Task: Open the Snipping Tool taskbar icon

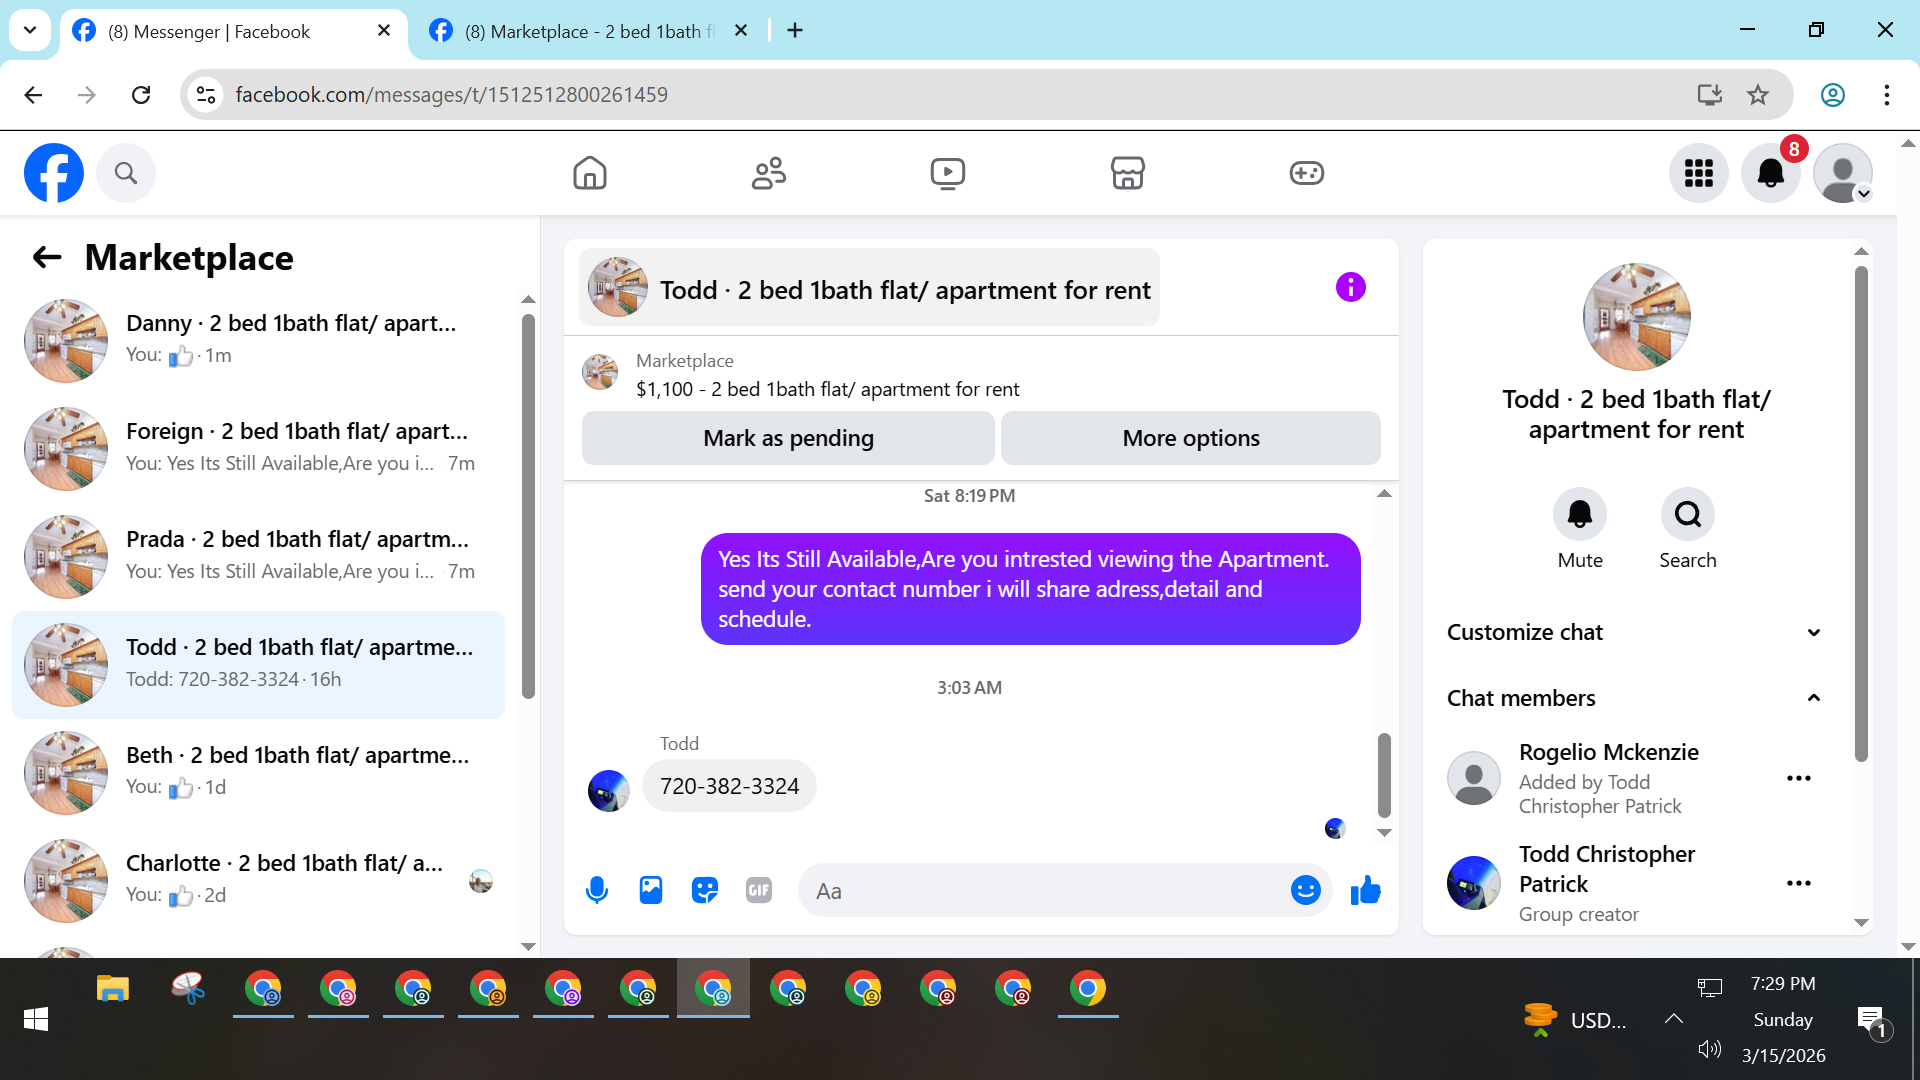Action: pyautogui.click(x=188, y=989)
